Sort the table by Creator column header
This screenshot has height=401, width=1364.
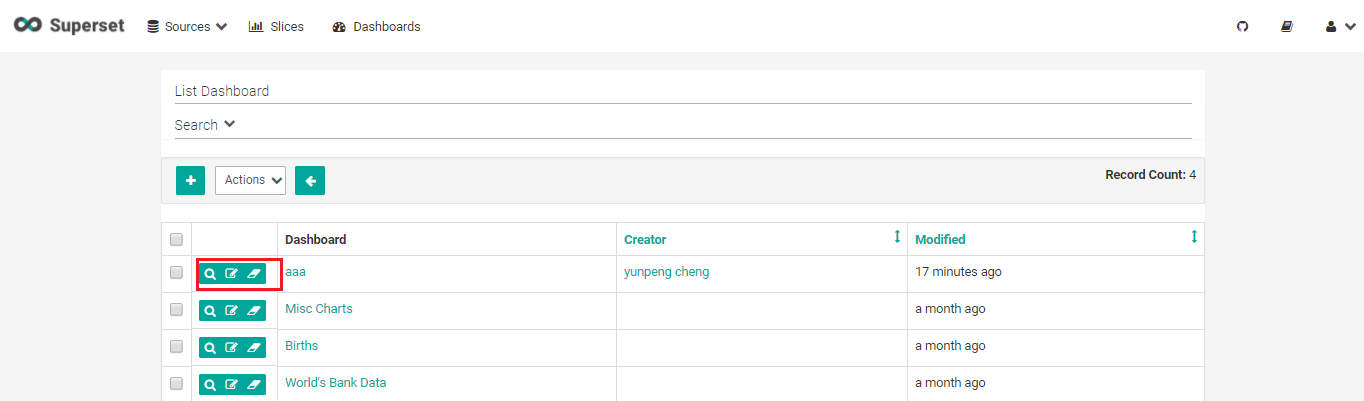coord(645,239)
